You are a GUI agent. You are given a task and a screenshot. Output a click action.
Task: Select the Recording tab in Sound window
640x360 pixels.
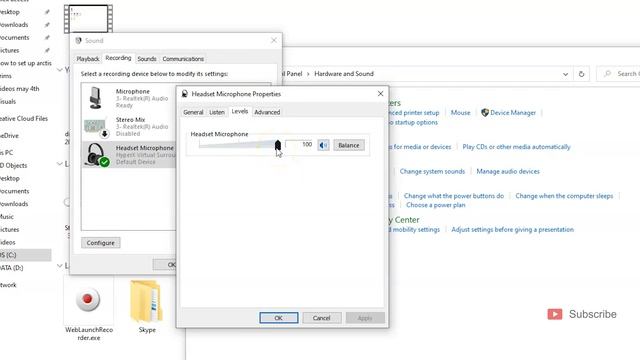[118, 58]
